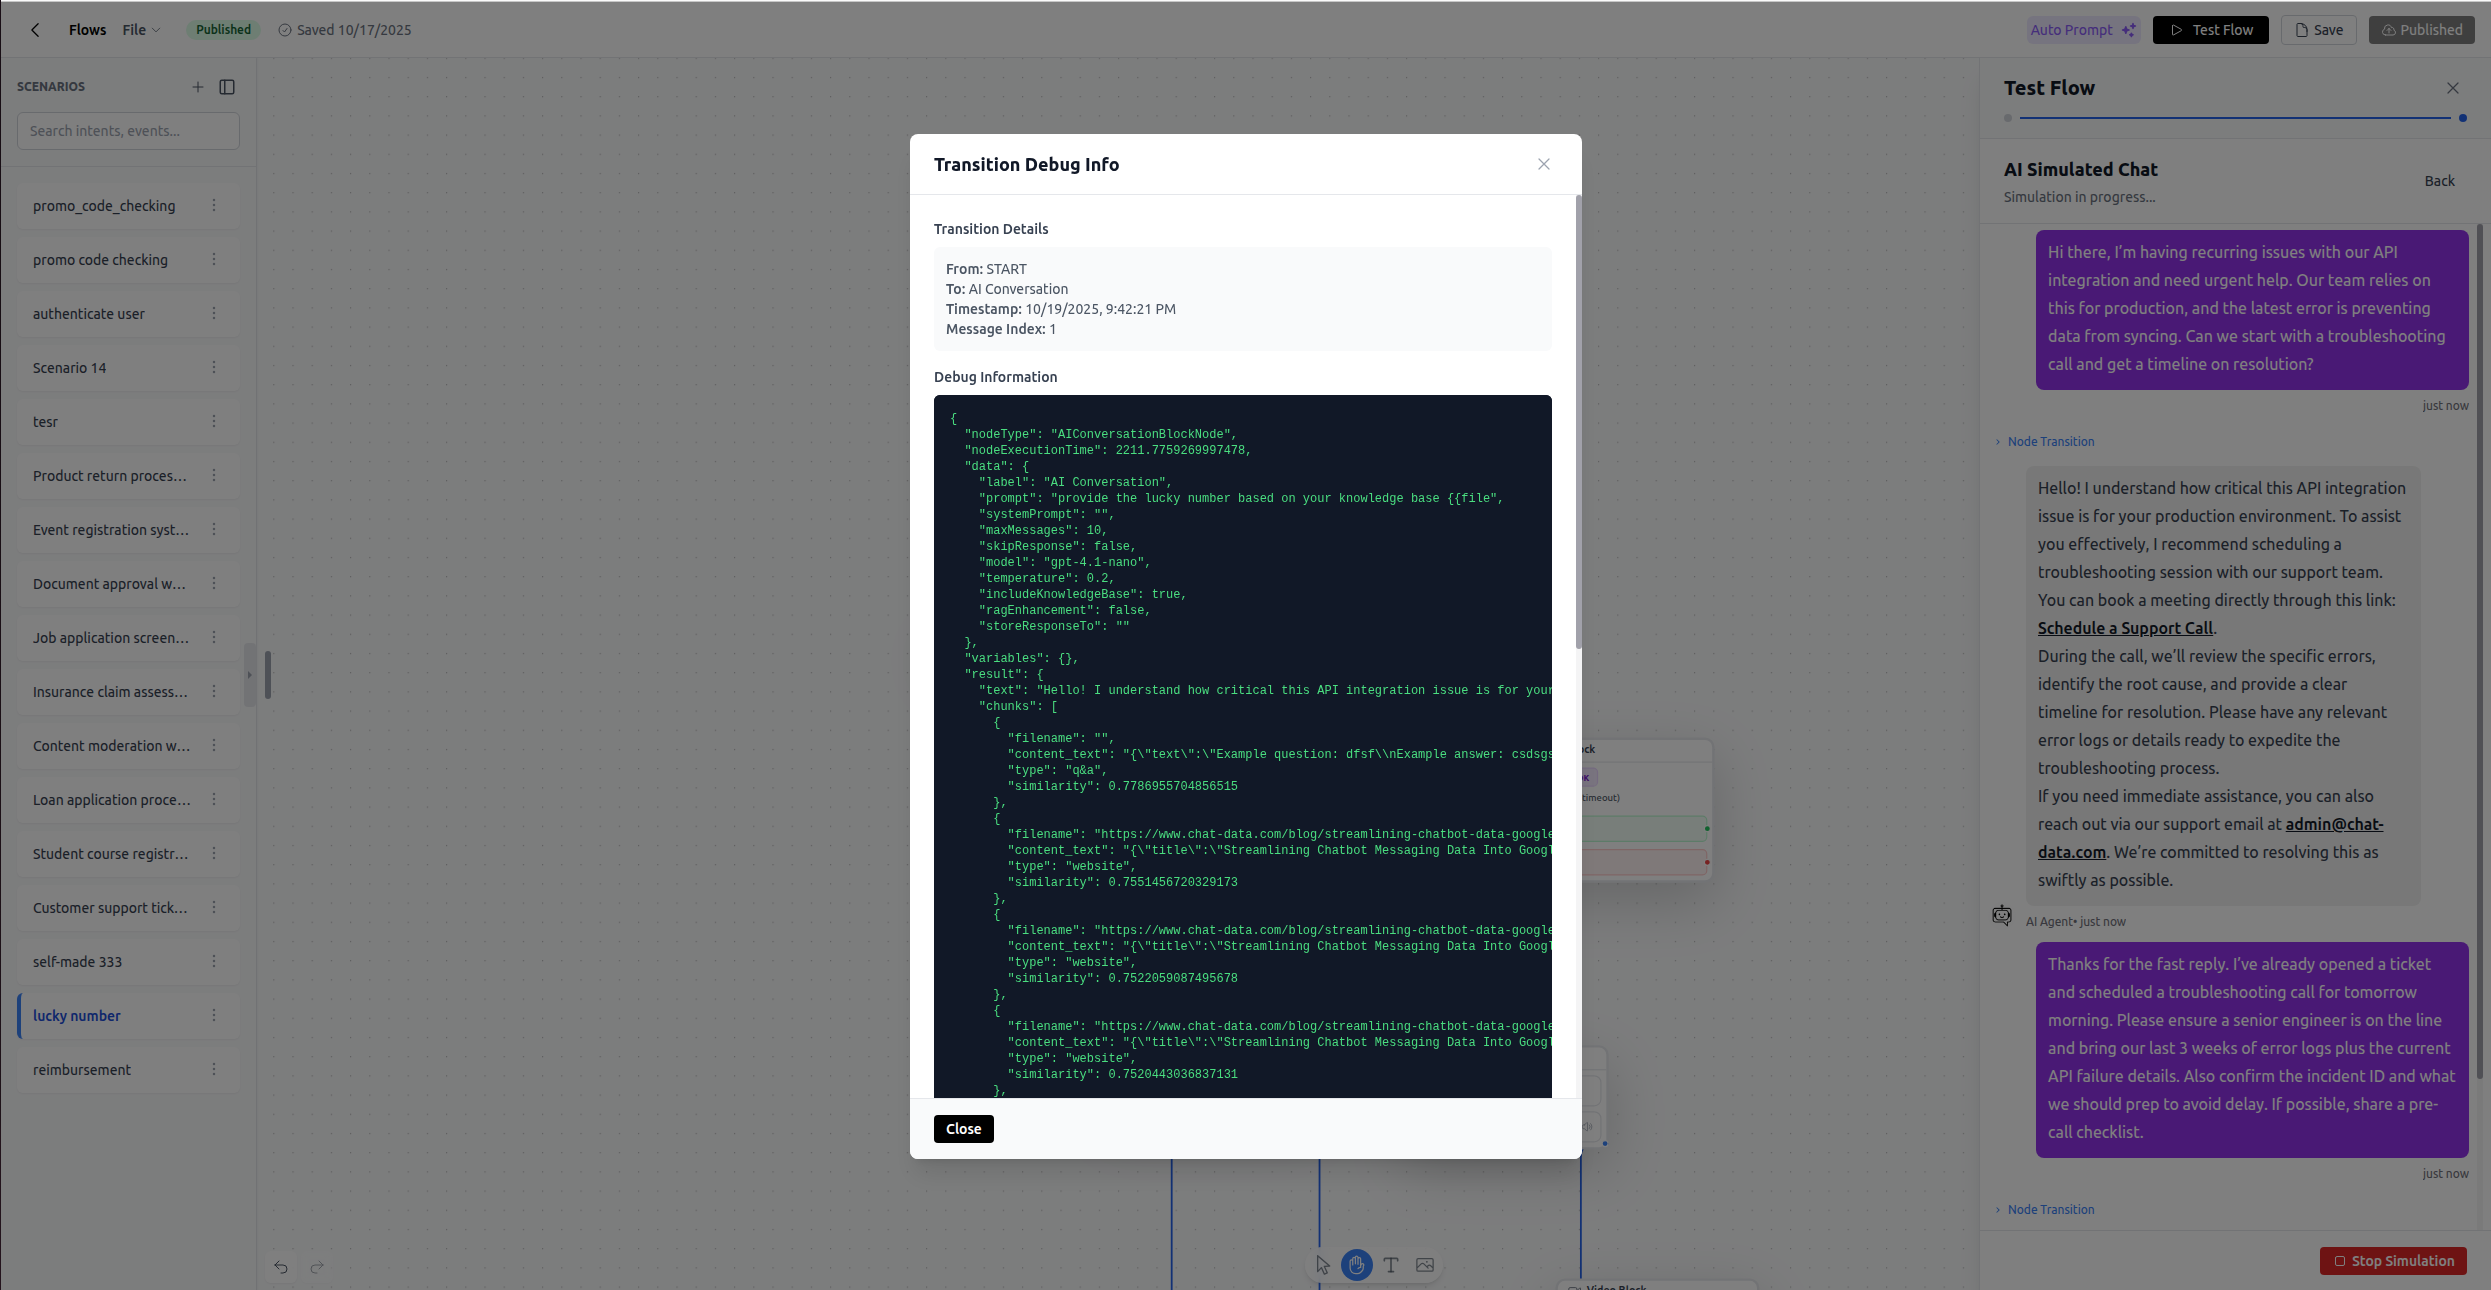
Task: Click the Search intents, events input field
Action: tap(128, 131)
